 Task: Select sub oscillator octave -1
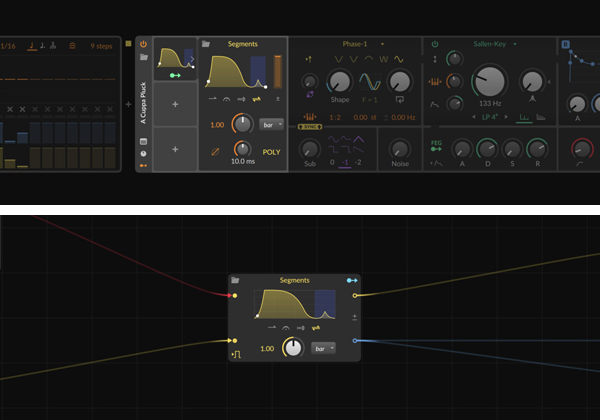[x=345, y=163]
